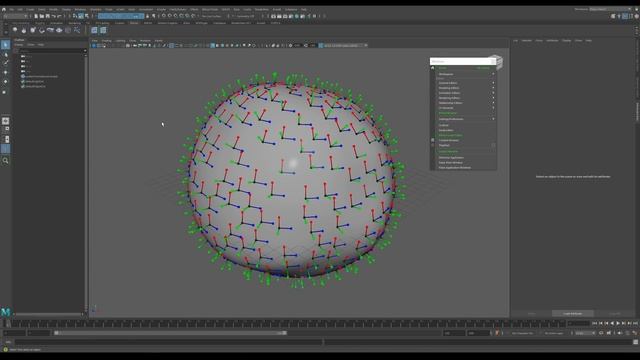Image resolution: width=640 pixels, height=360 pixels.
Task: Choose the Rotate tool in toolbox
Action: pos(5,82)
